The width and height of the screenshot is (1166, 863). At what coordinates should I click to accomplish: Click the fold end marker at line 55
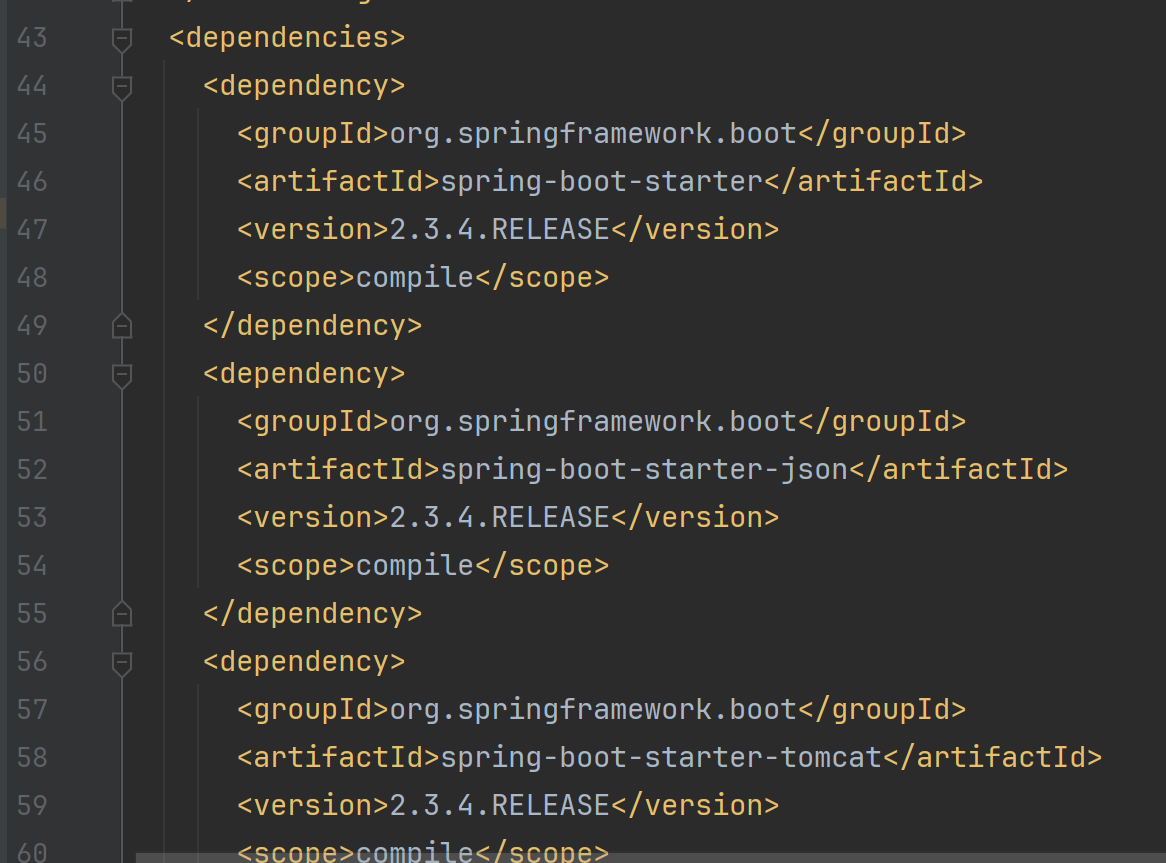pyautogui.click(x=122, y=614)
